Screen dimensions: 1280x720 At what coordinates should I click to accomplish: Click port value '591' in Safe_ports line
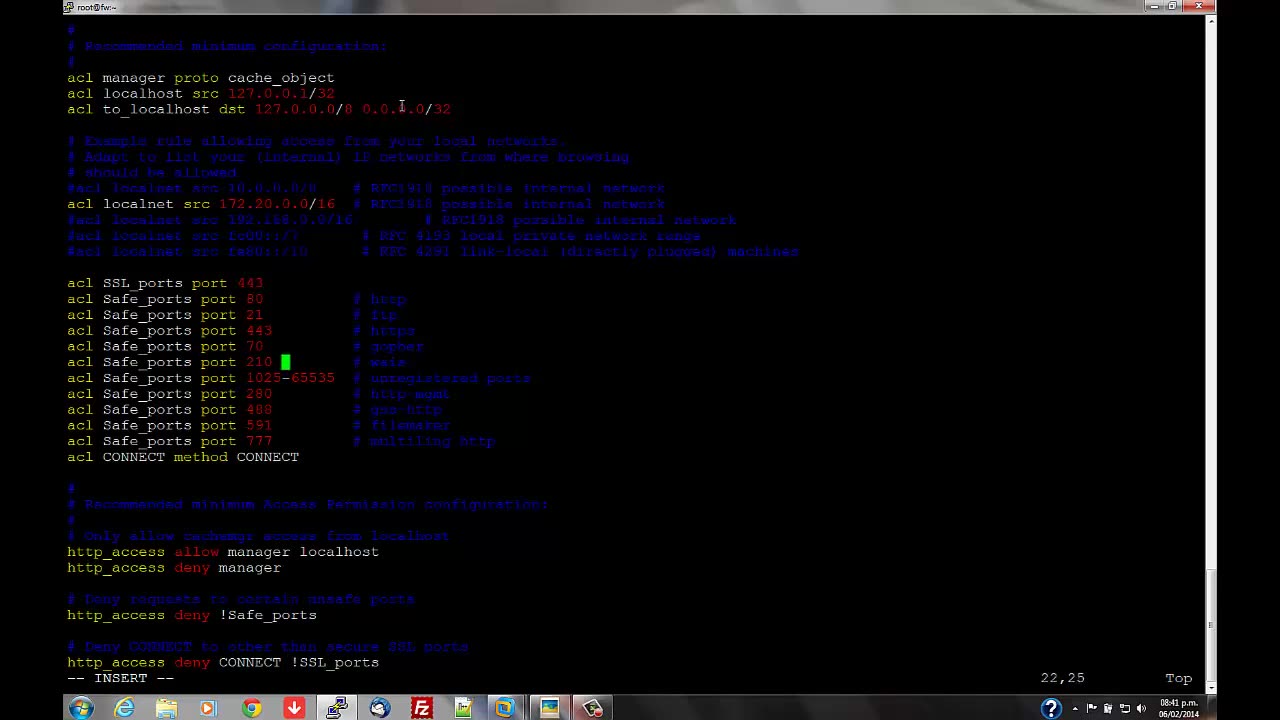point(259,425)
